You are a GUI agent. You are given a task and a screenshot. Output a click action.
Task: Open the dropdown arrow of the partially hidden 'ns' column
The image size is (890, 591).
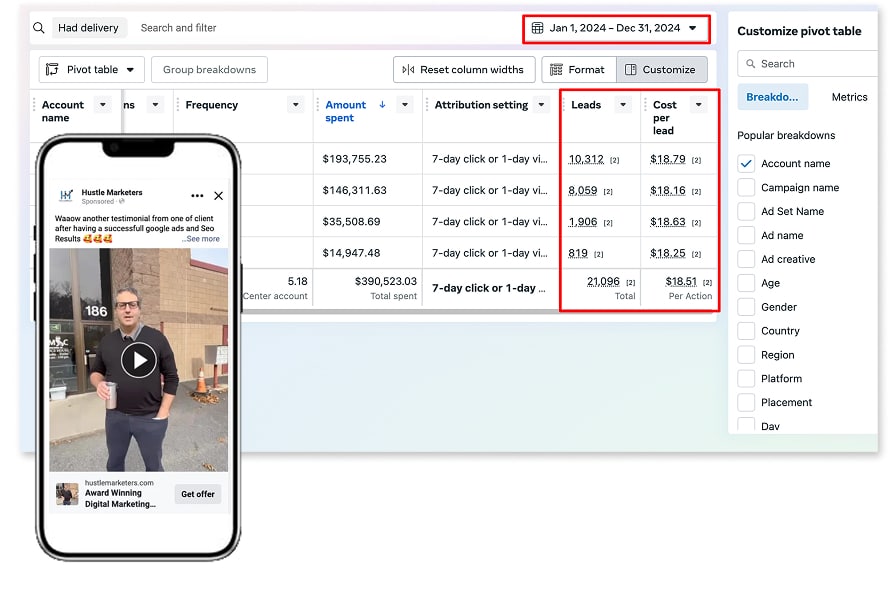click(156, 104)
